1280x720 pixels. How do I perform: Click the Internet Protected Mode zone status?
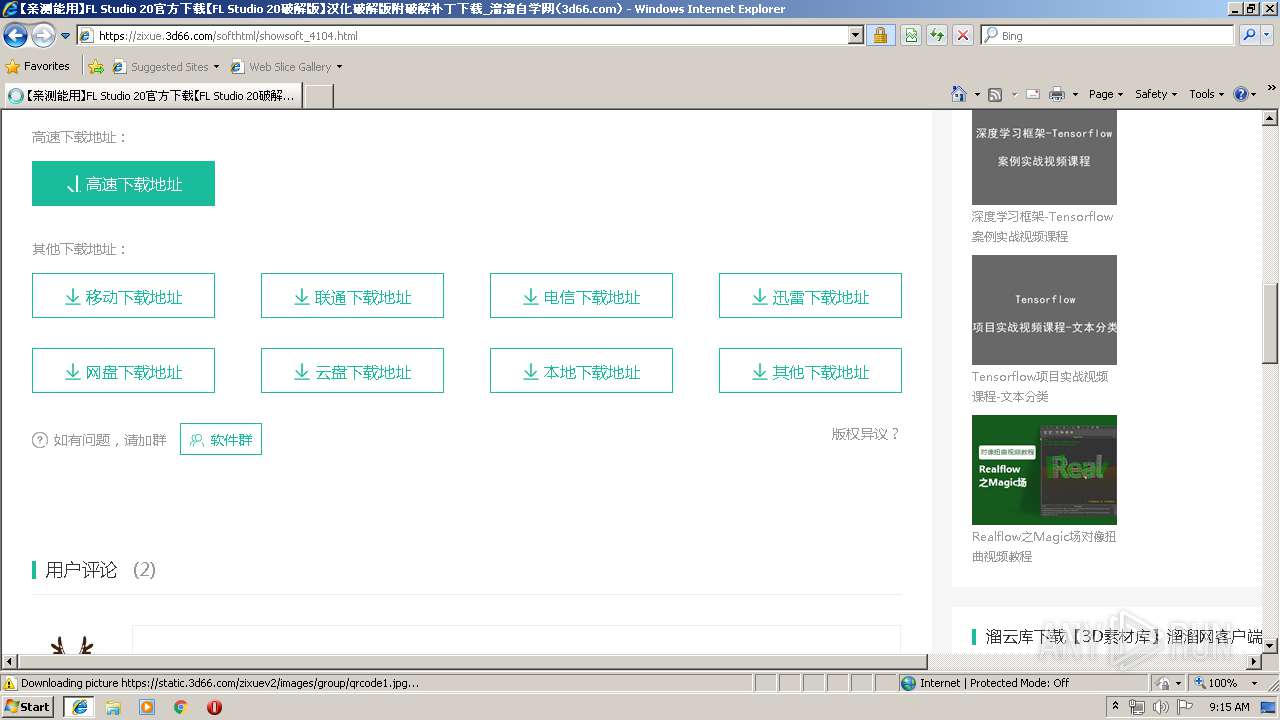[985, 683]
